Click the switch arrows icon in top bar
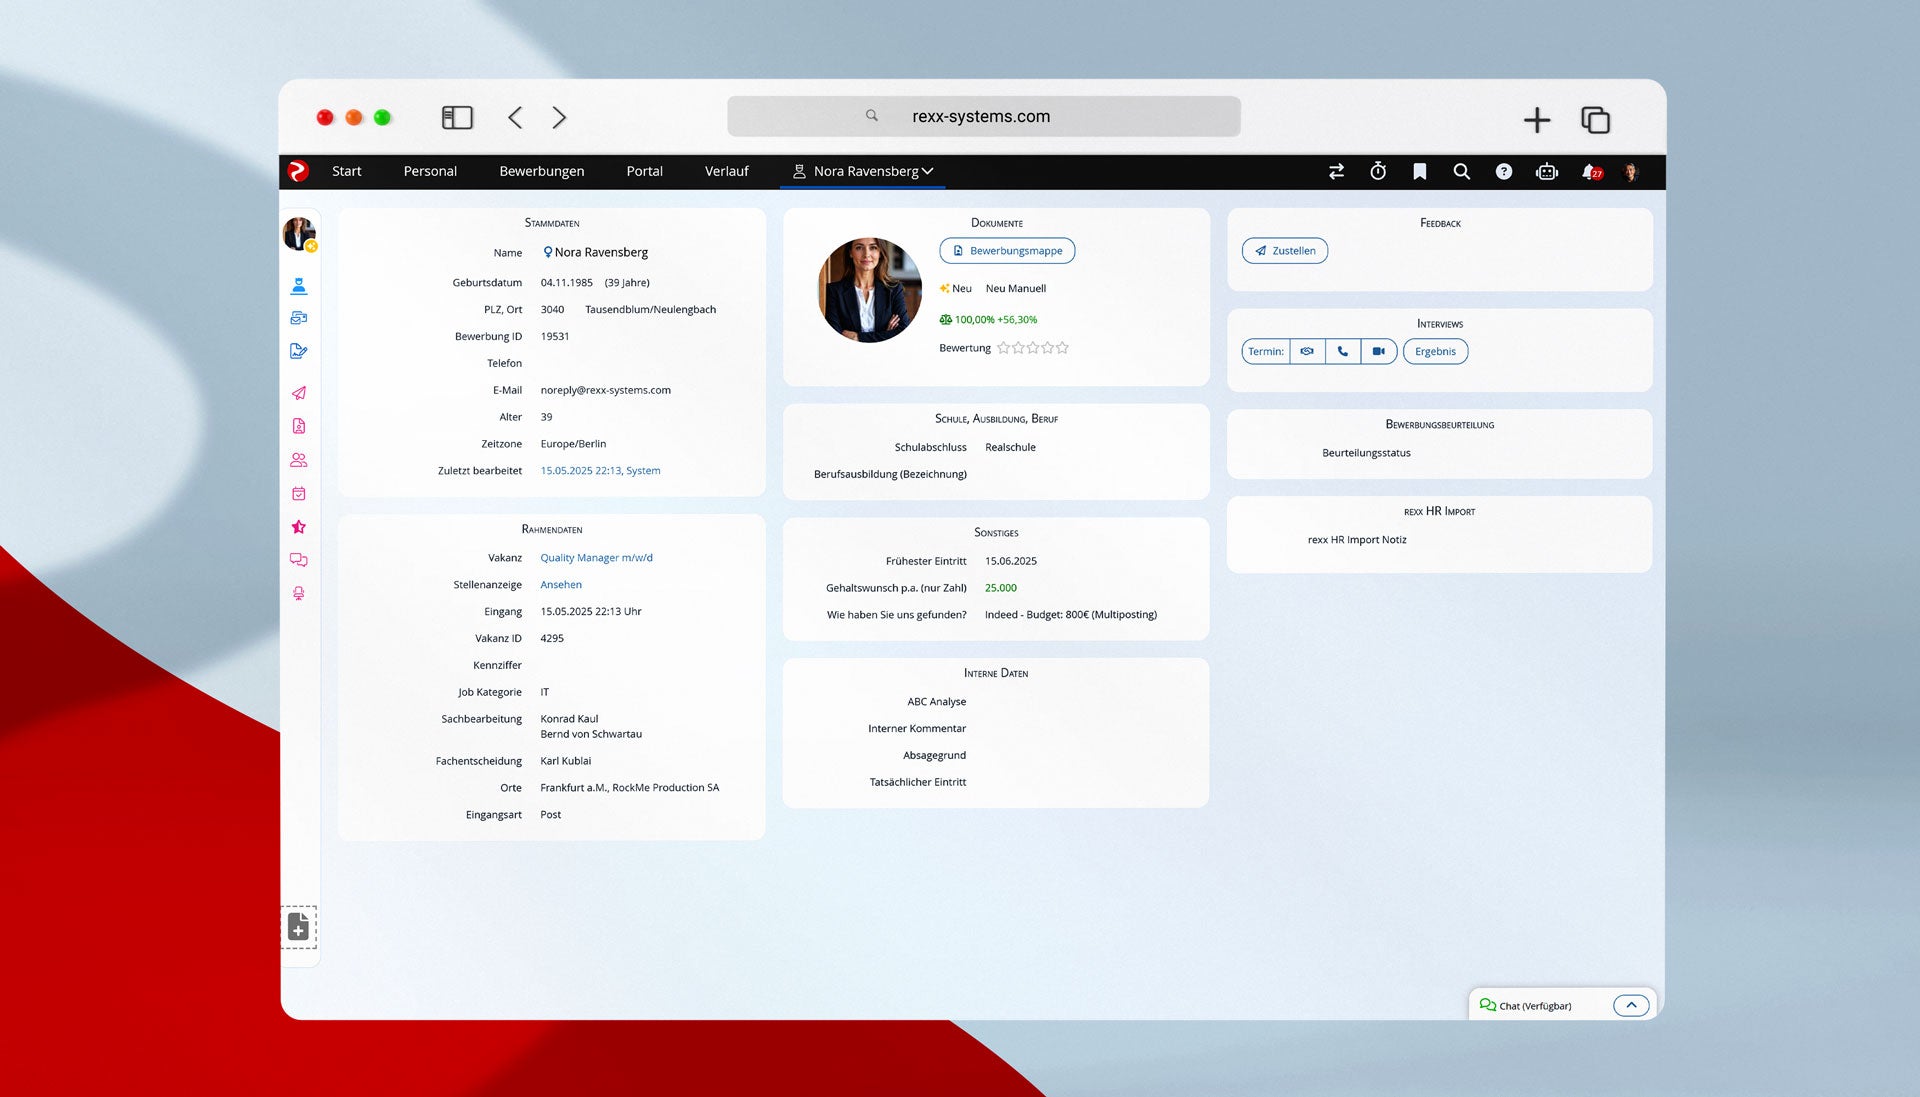Image resolution: width=1920 pixels, height=1097 pixels. (x=1336, y=171)
